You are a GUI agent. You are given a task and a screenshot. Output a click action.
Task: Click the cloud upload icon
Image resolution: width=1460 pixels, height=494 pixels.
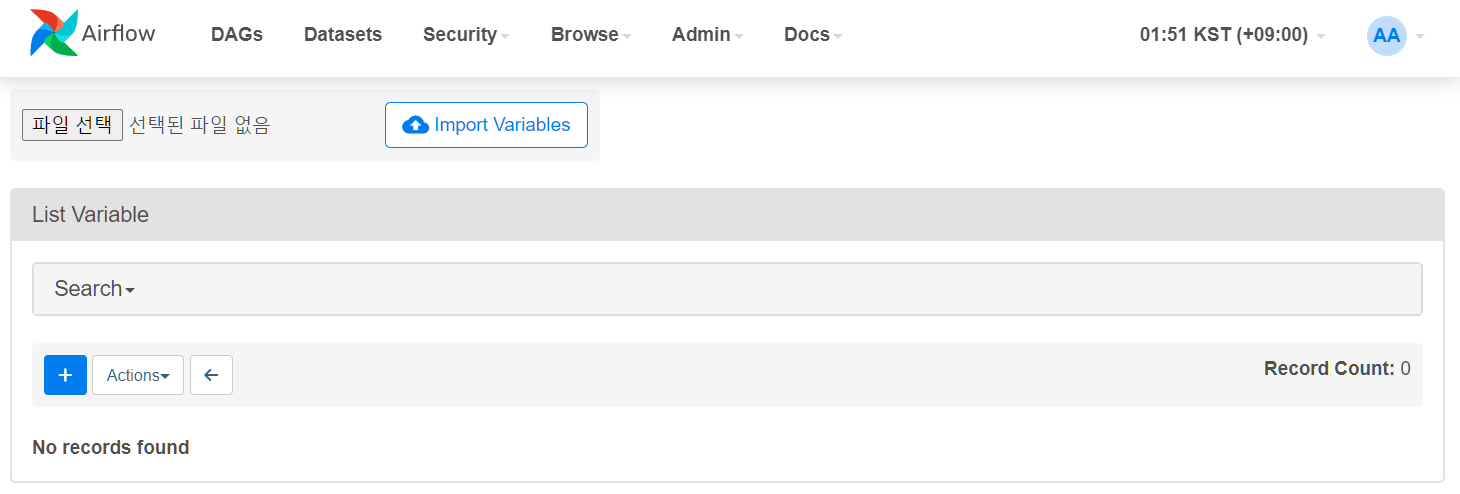pos(415,125)
